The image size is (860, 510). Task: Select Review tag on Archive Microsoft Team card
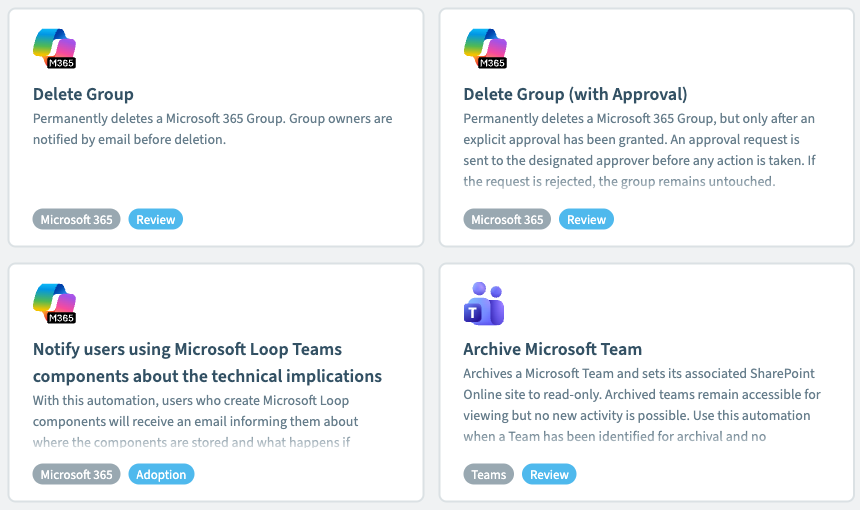pyautogui.click(x=549, y=474)
